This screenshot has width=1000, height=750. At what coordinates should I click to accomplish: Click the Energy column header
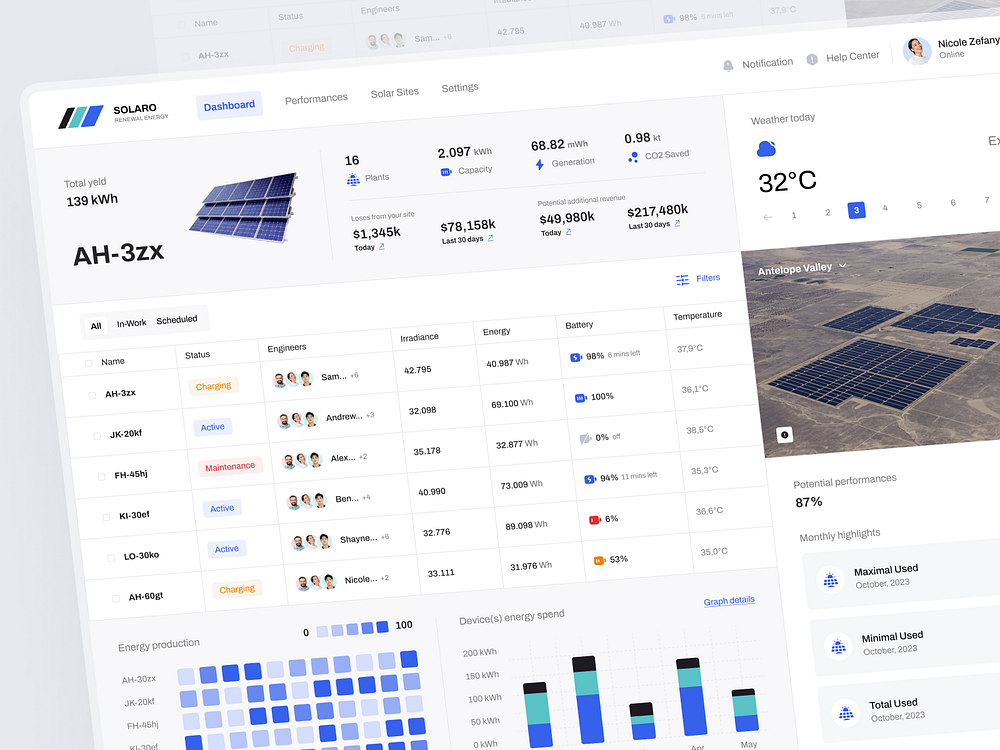coord(496,332)
